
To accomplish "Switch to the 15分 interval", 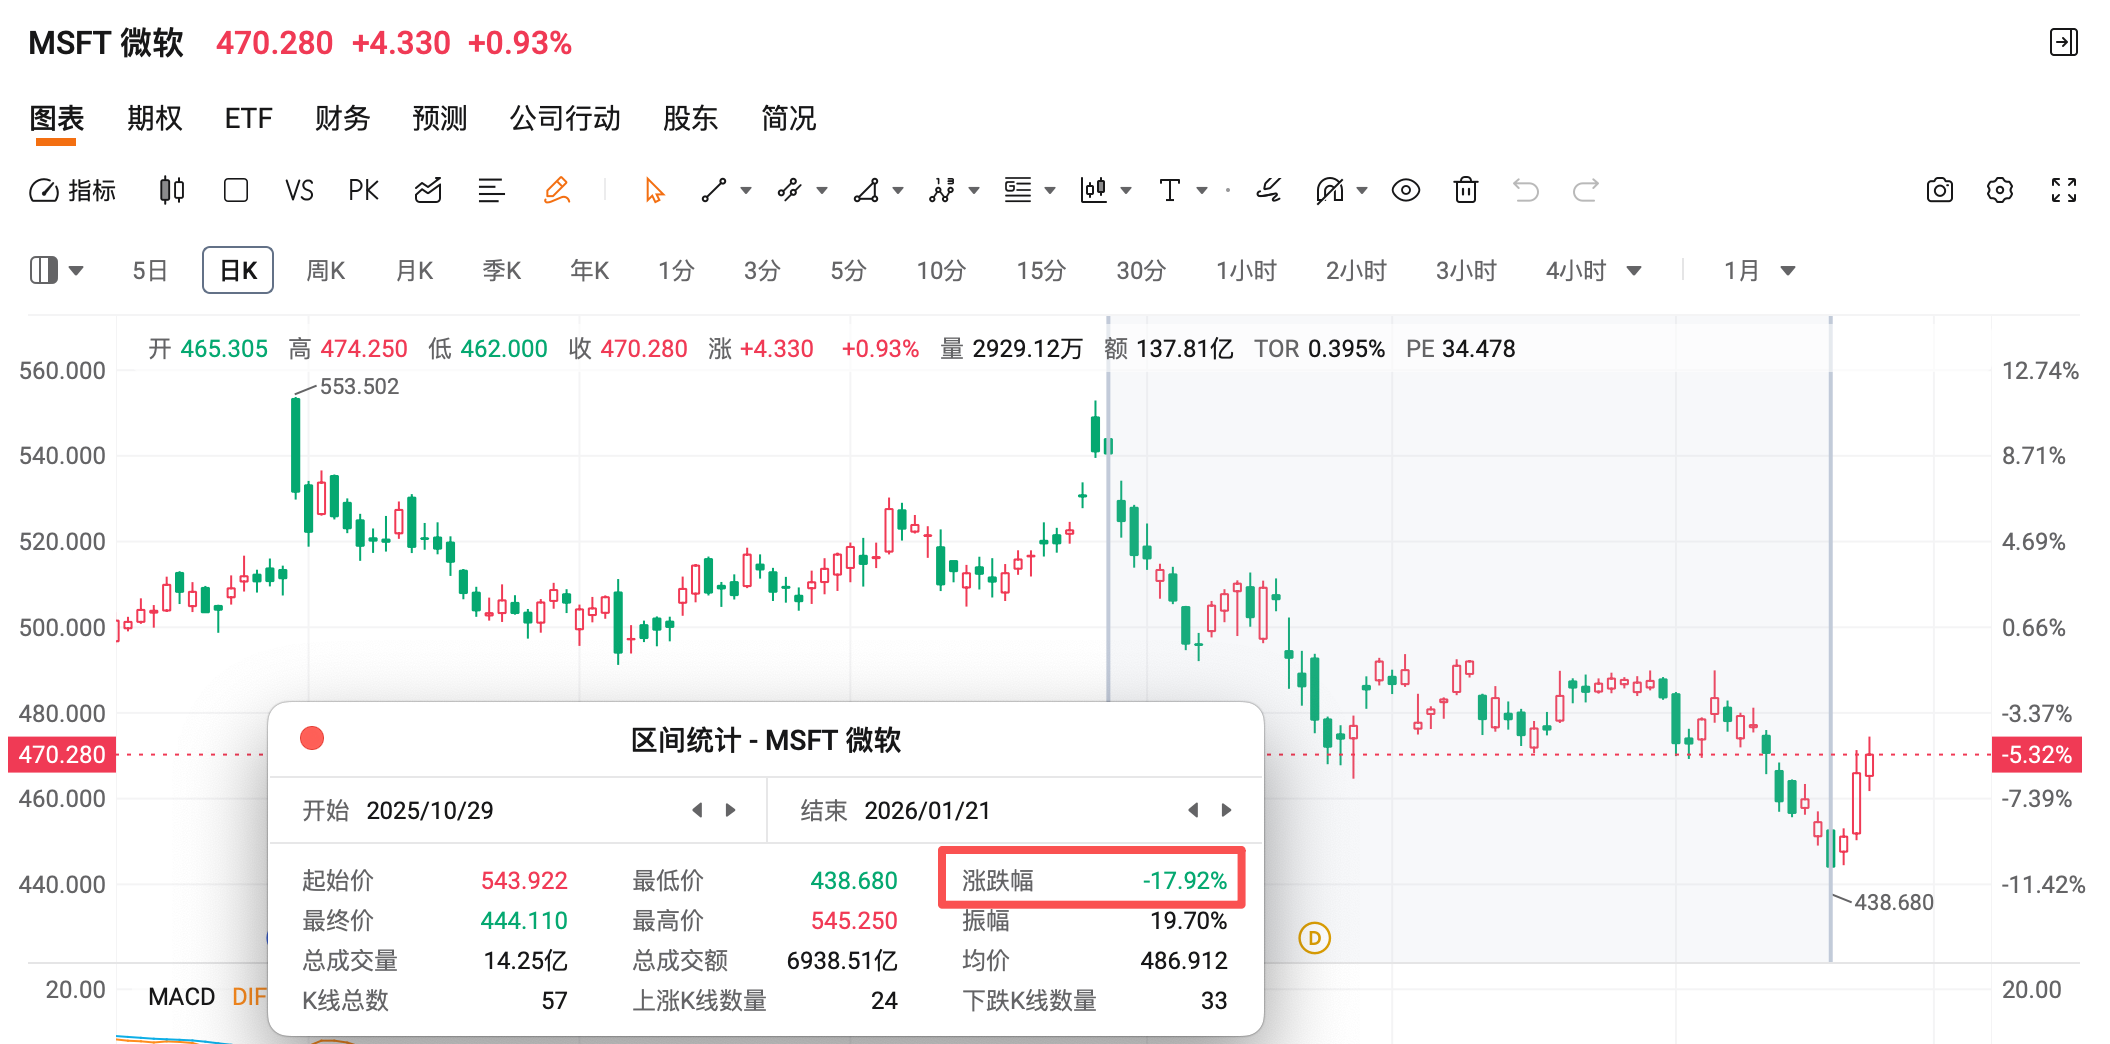I will click(x=1041, y=270).
